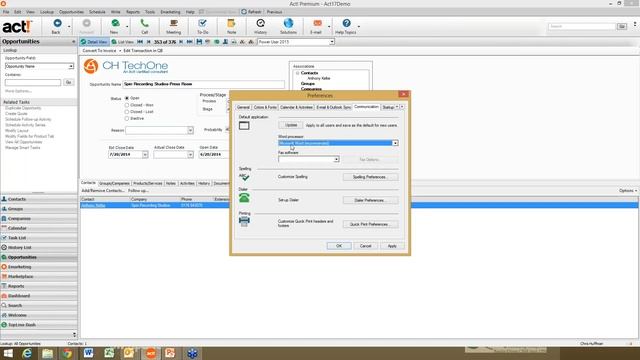Click the Spelling Preferences button
Image resolution: width=640 pixels, height=360 pixels.
point(370,177)
